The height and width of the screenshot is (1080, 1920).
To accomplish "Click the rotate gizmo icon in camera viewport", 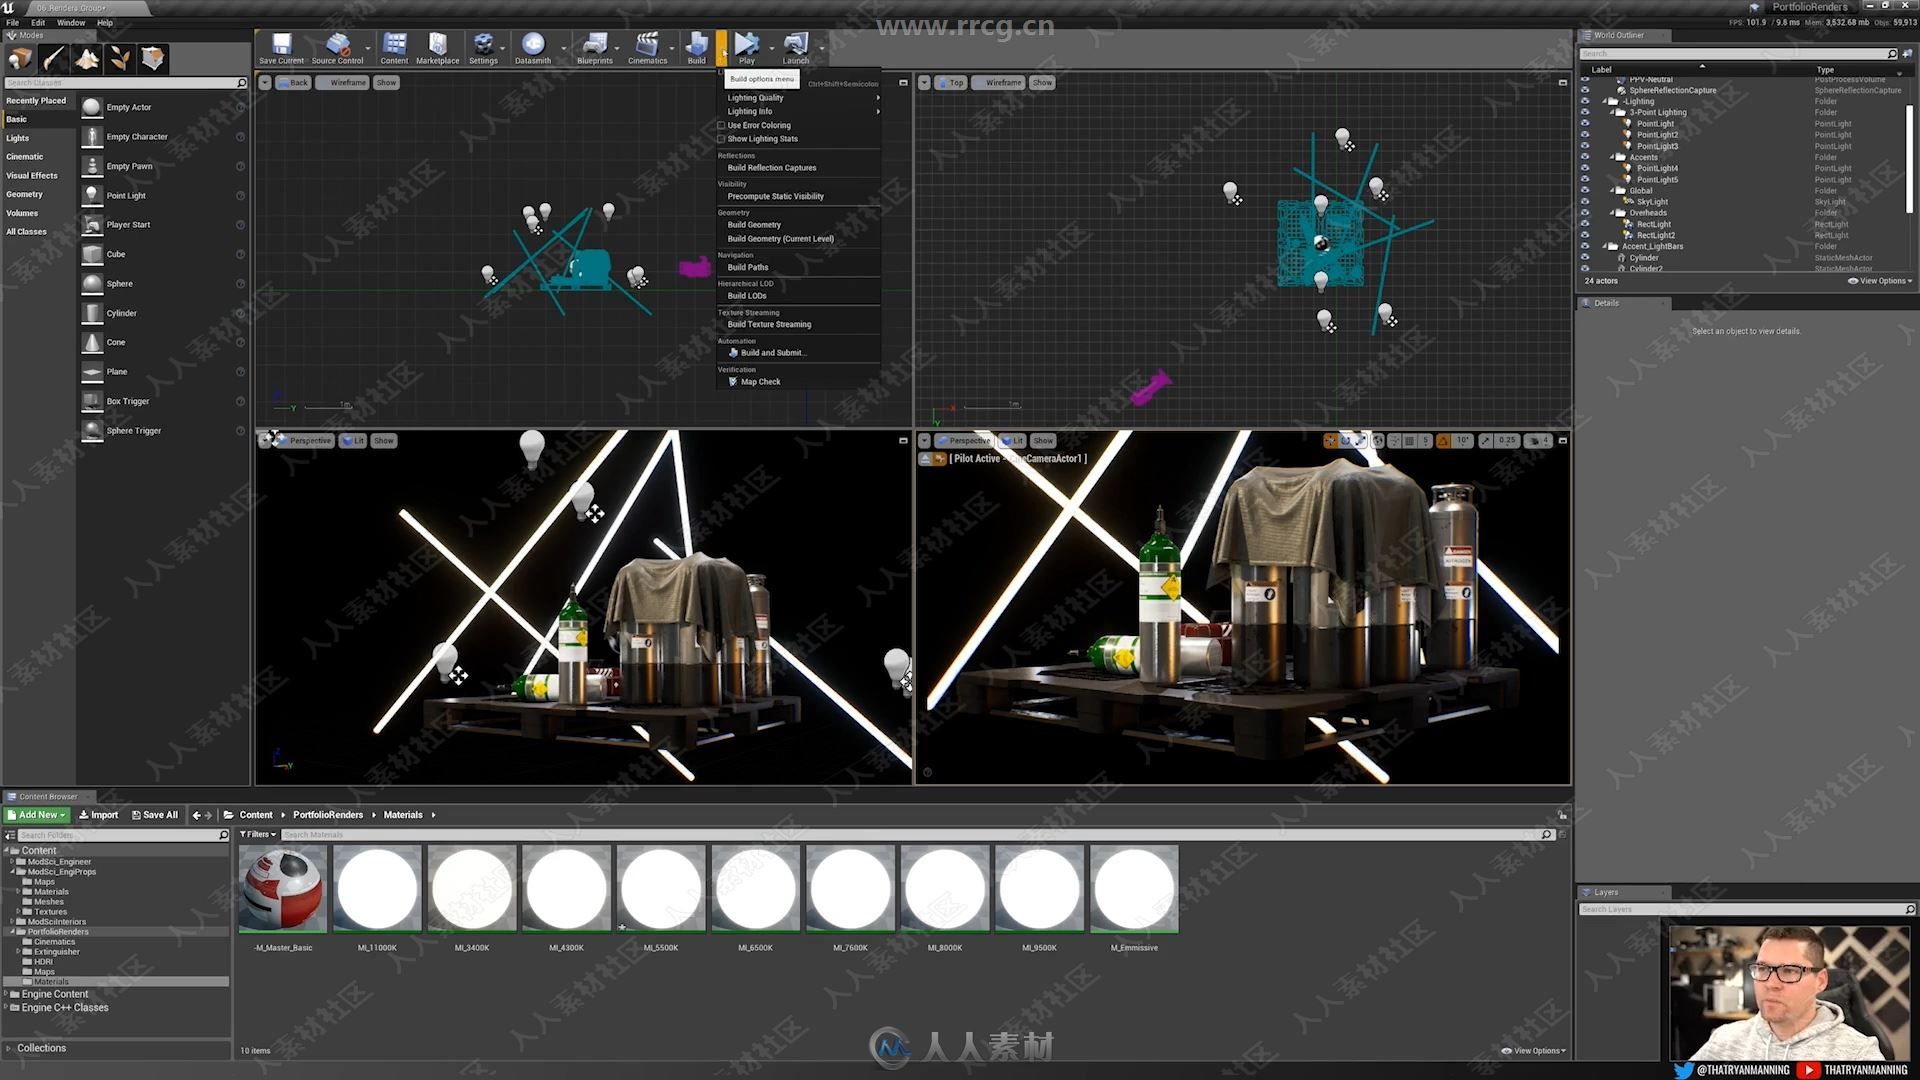I will pyautogui.click(x=1346, y=441).
